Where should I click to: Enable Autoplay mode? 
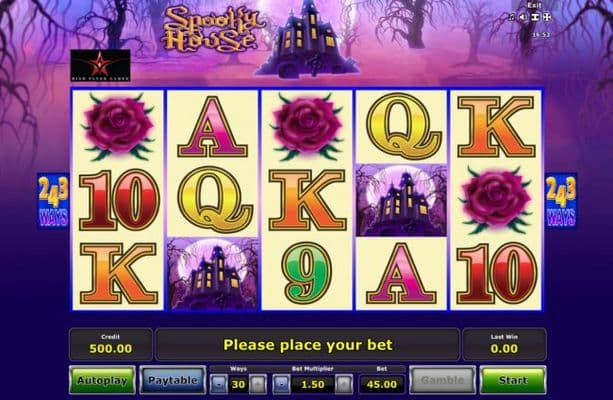tap(102, 380)
